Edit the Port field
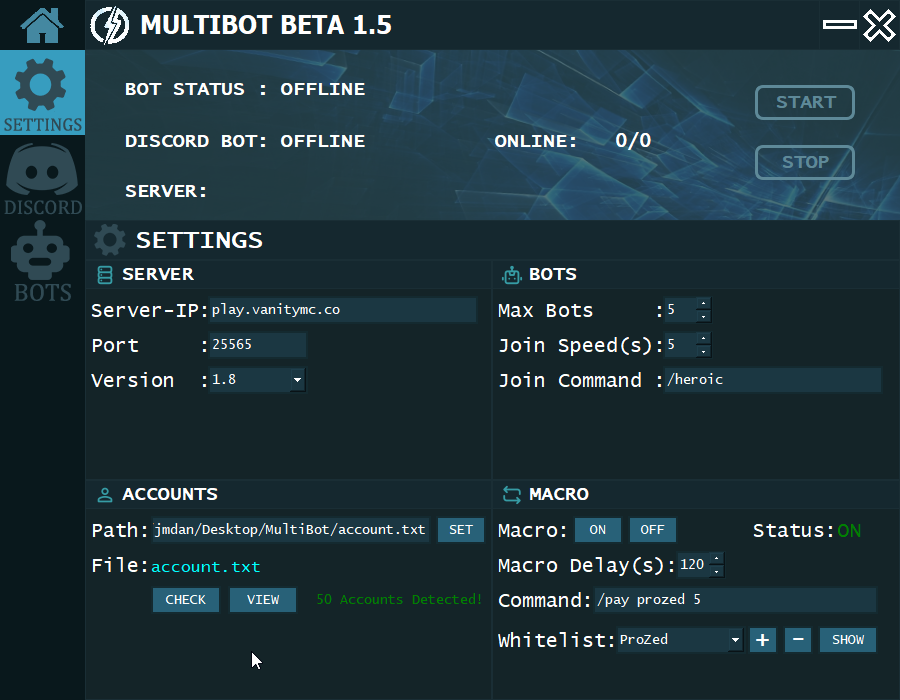This screenshot has width=900, height=700. tap(258, 345)
